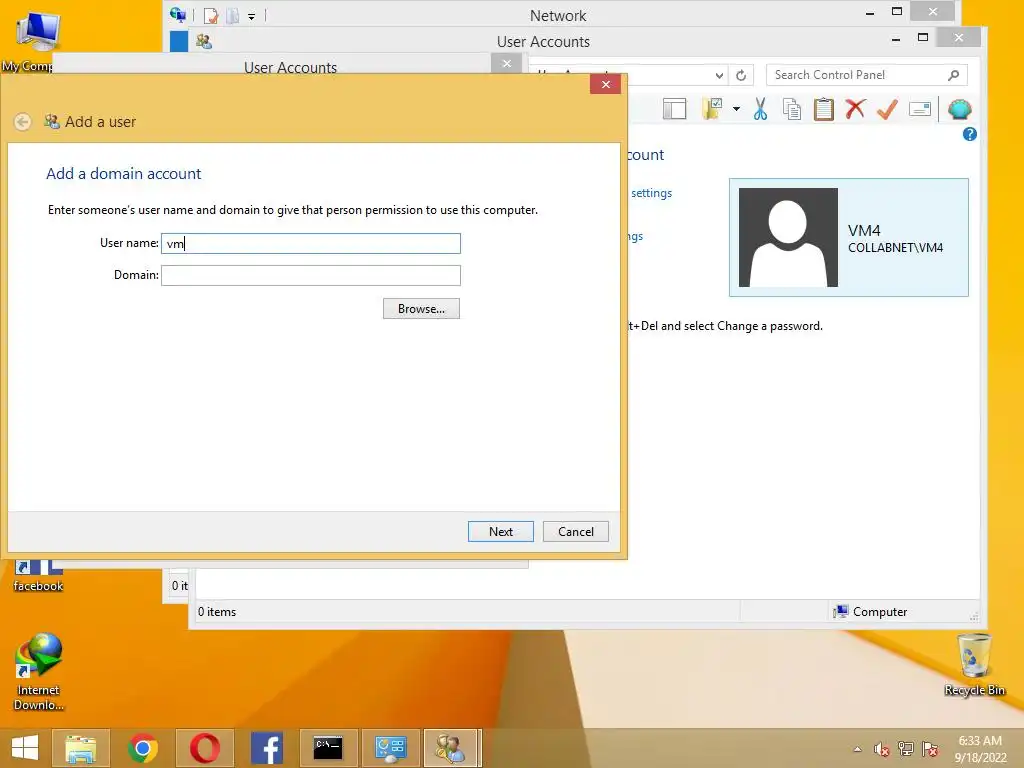
Task: Click the Copy icon in toolbar
Action: point(792,109)
